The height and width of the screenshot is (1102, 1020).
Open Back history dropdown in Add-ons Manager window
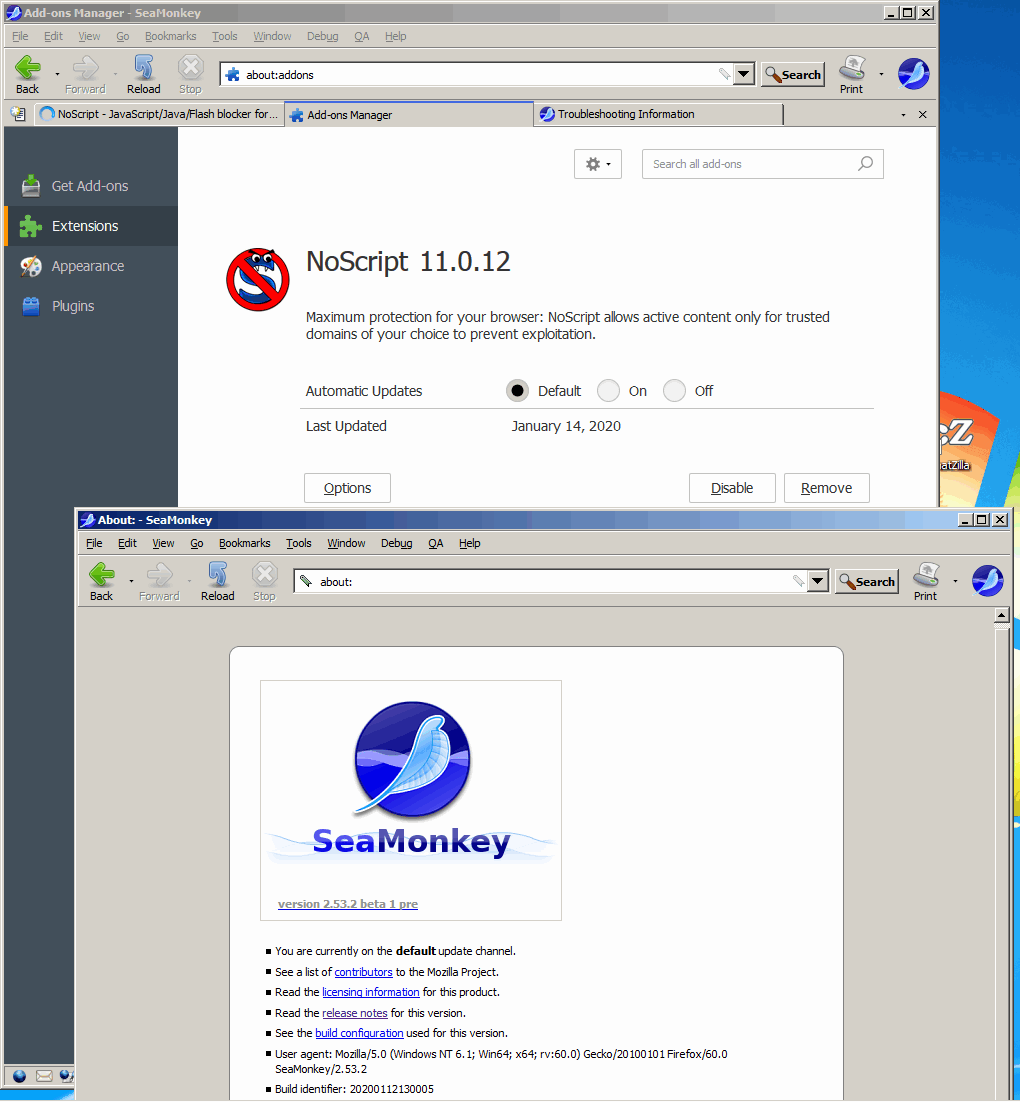click(58, 74)
